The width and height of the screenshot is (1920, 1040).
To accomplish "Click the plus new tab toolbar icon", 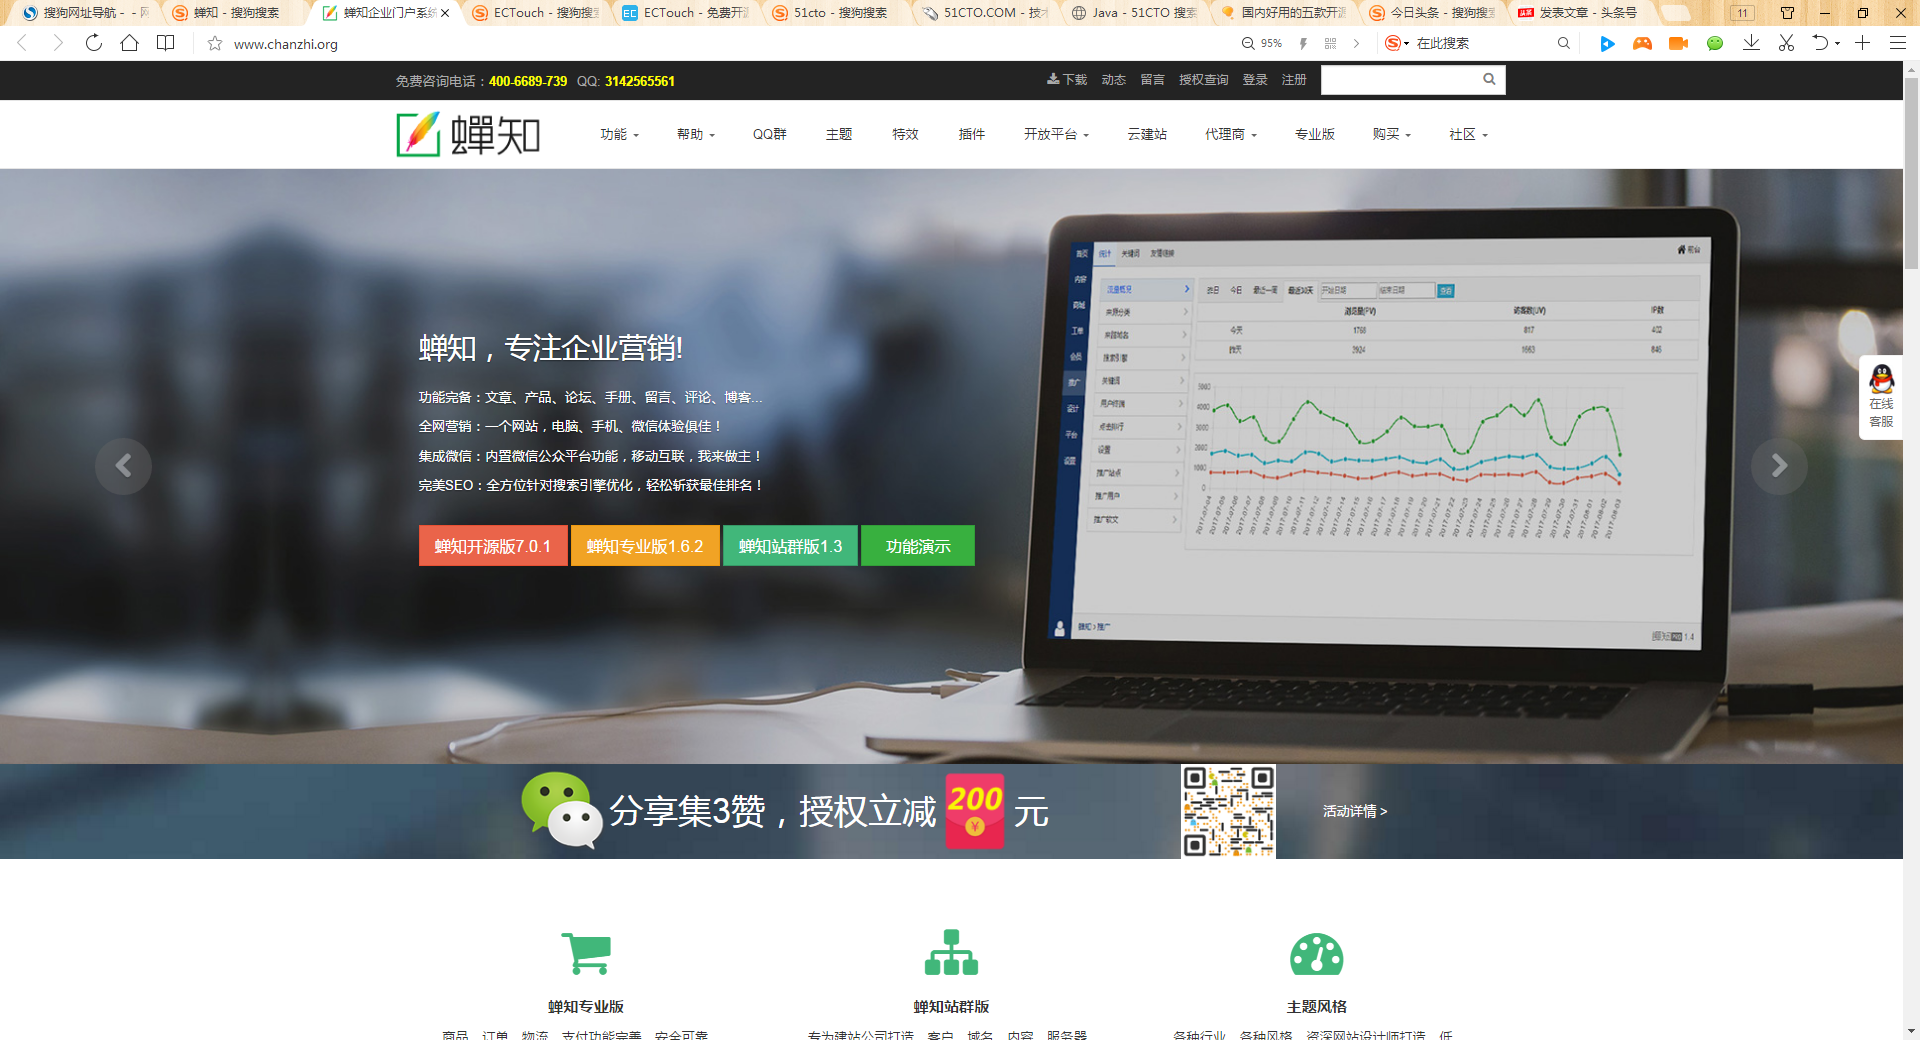I will coord(1862,43).
